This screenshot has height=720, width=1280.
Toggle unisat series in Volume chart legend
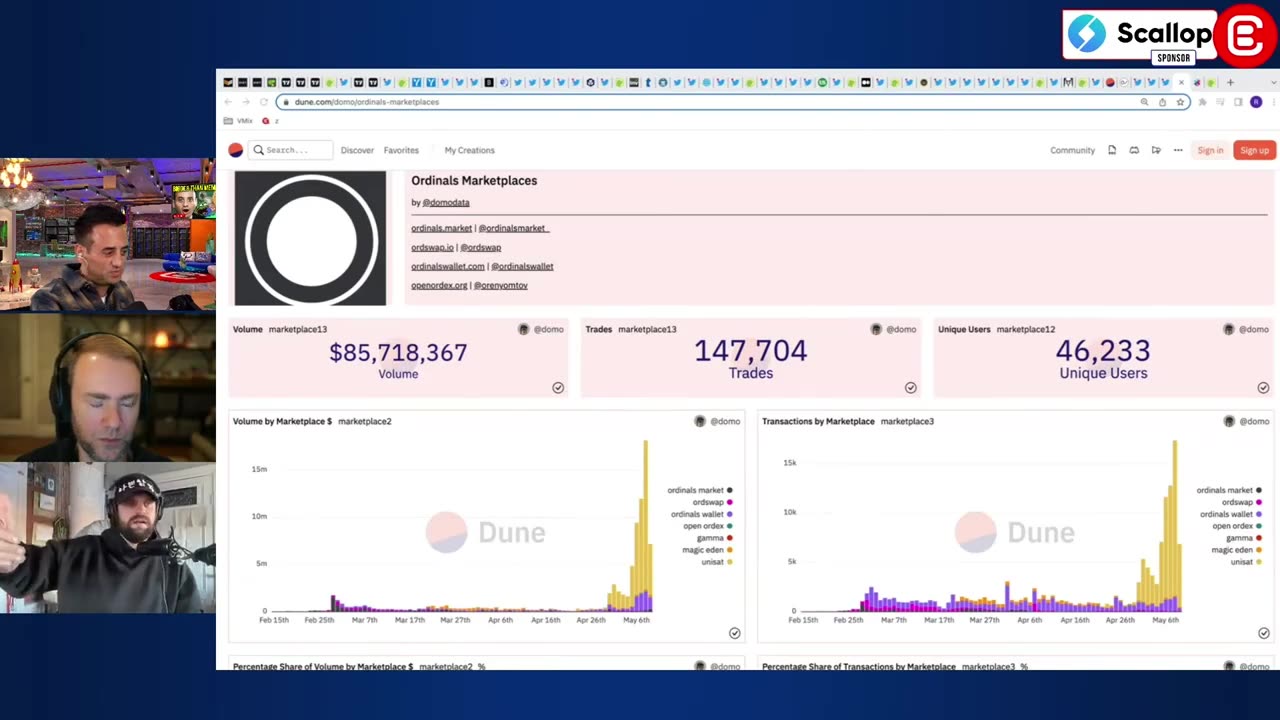pos(716,562)
